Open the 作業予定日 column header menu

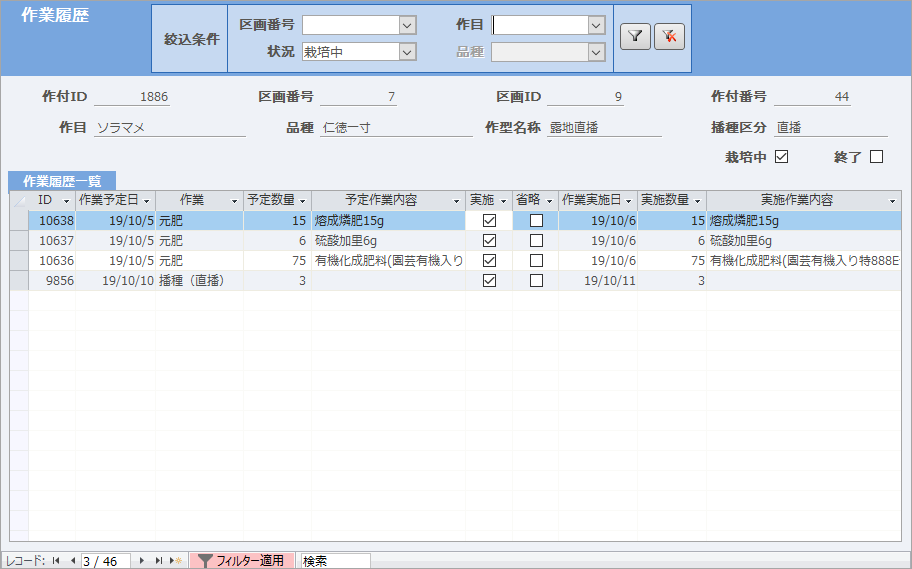pos(146,201)
